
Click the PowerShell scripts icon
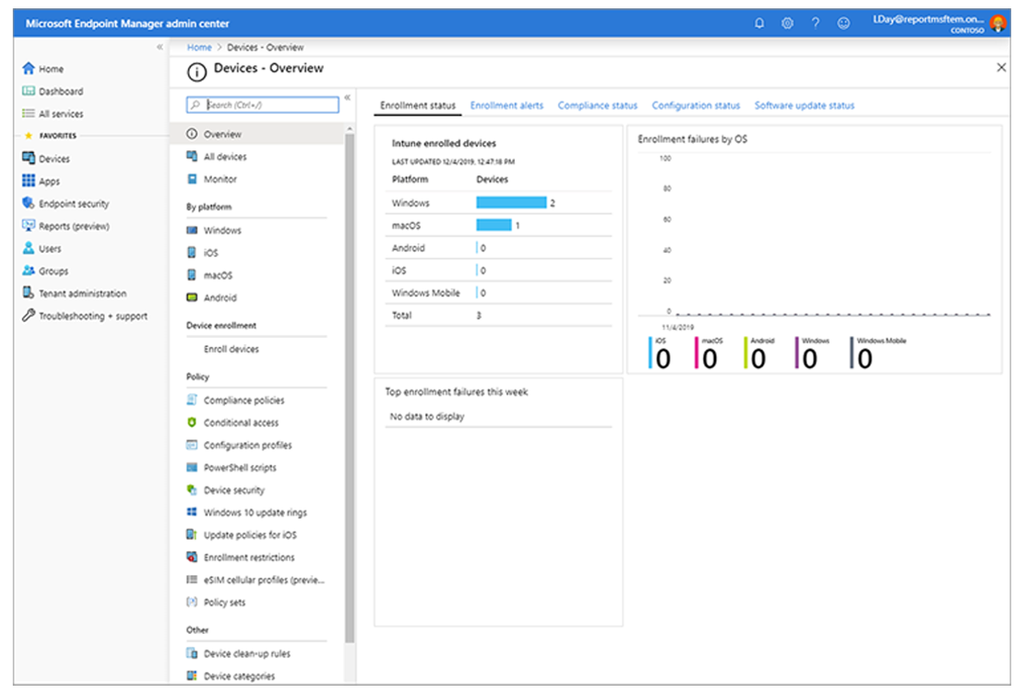click(x=192, y=467)
